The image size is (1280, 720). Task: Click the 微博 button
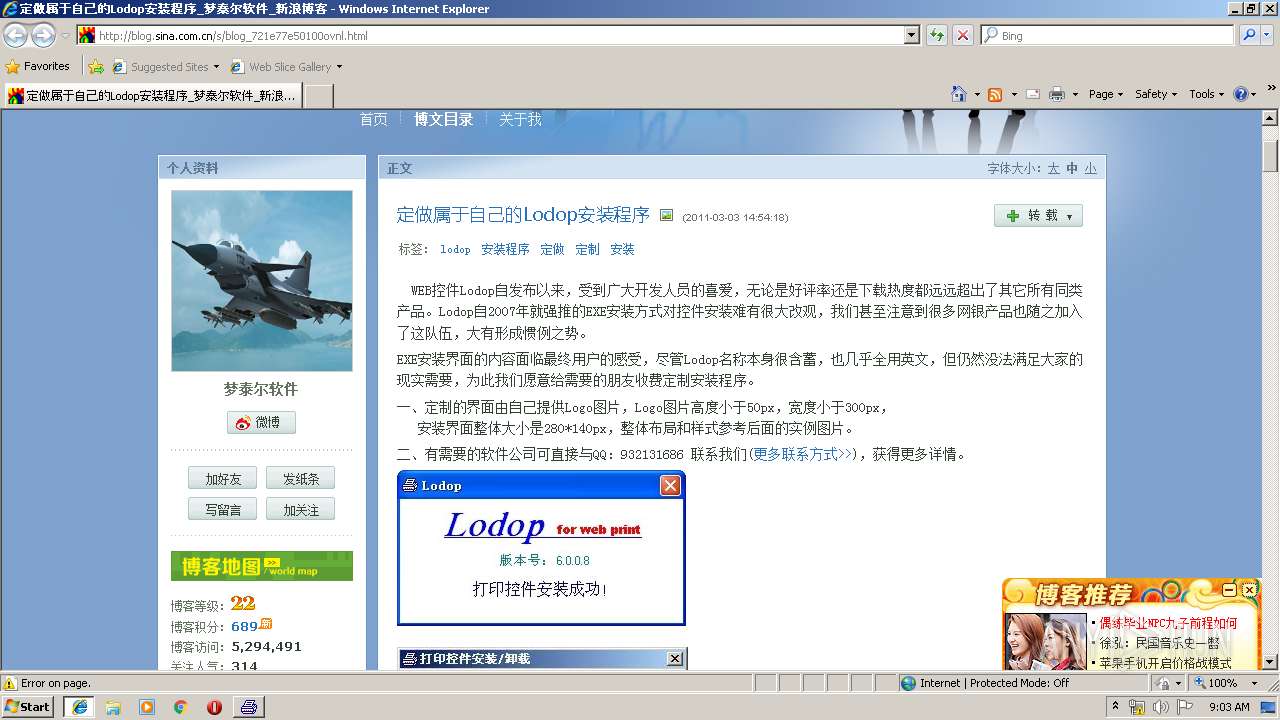[260, 422]
